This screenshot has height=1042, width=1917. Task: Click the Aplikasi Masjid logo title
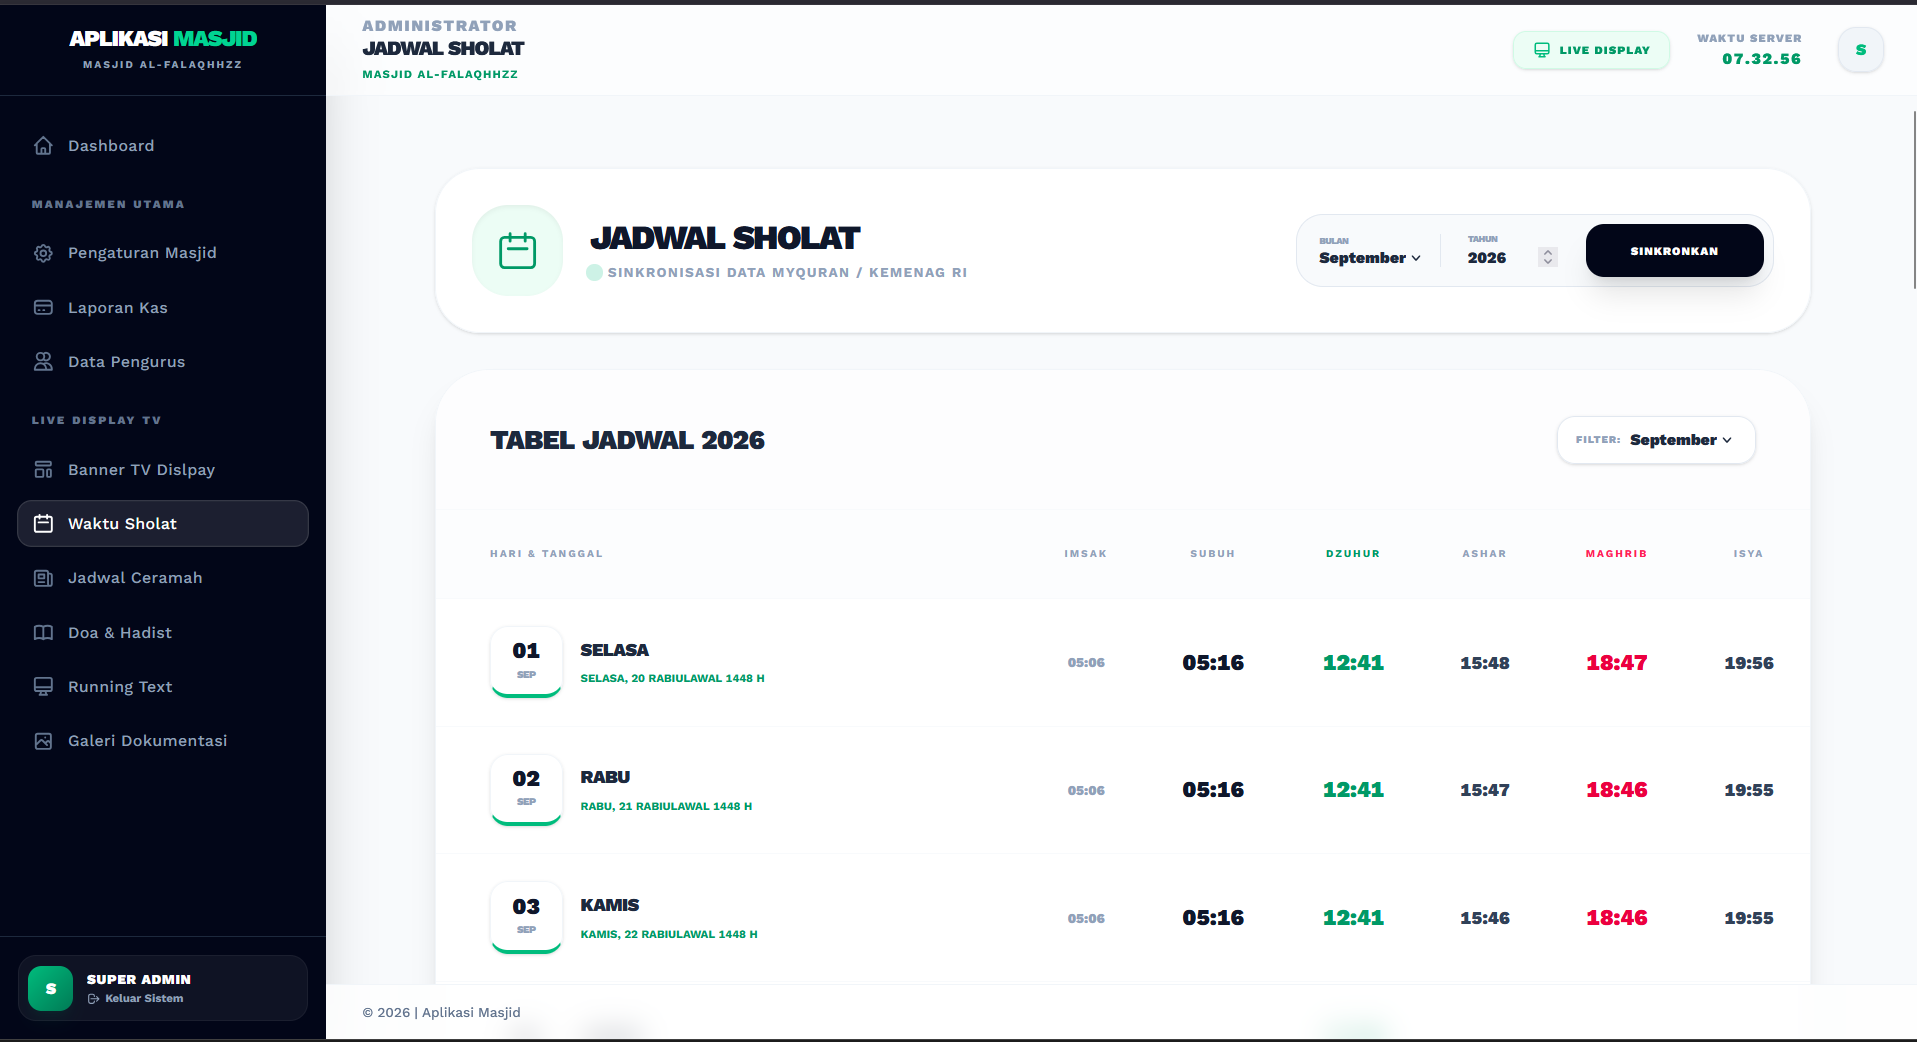[163, 39]
